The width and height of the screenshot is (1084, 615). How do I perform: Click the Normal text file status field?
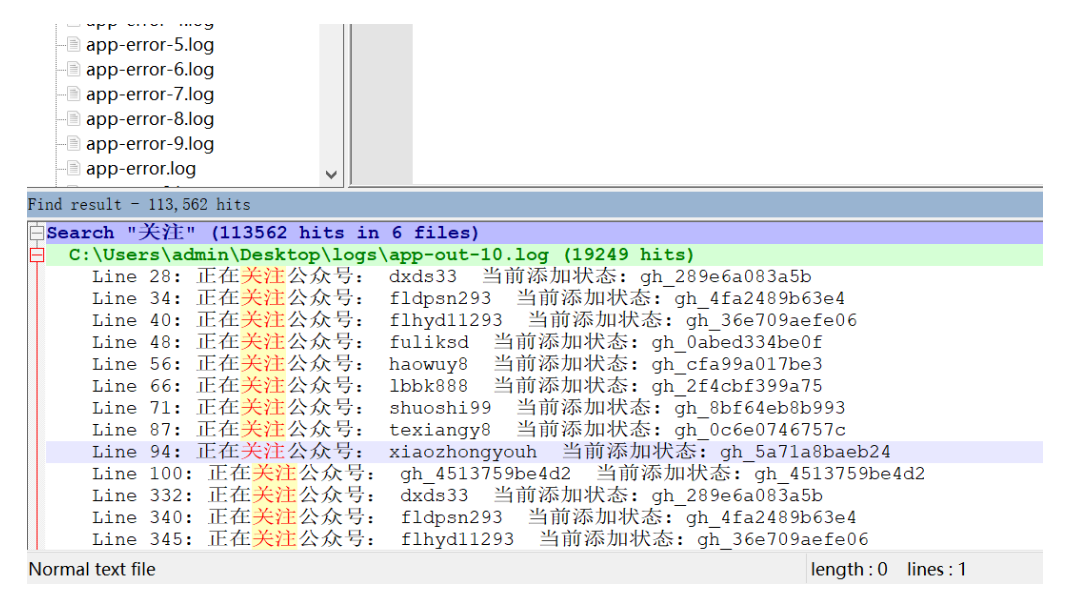(x=92, y=570)
